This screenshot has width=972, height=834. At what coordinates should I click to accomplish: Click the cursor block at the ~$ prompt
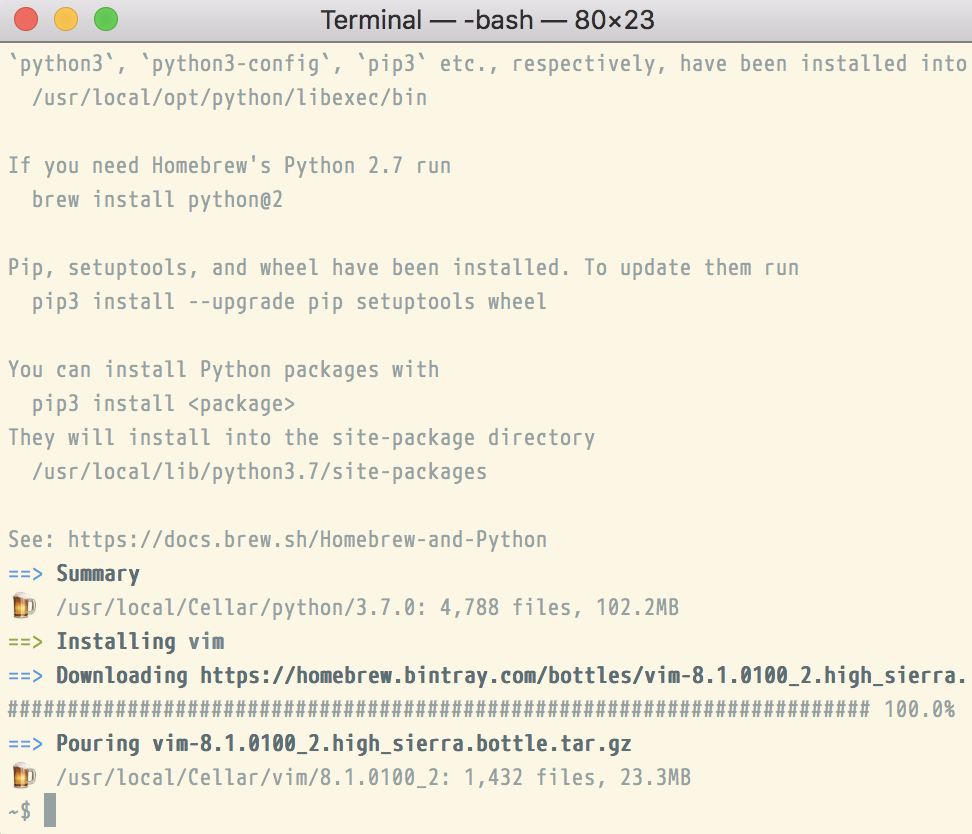tap(50, 811)
